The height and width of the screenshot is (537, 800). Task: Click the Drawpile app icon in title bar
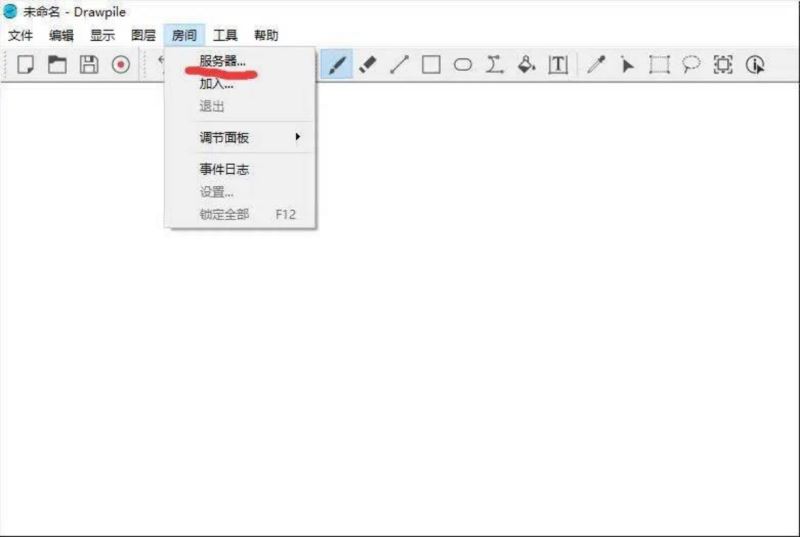pos(10,11)
